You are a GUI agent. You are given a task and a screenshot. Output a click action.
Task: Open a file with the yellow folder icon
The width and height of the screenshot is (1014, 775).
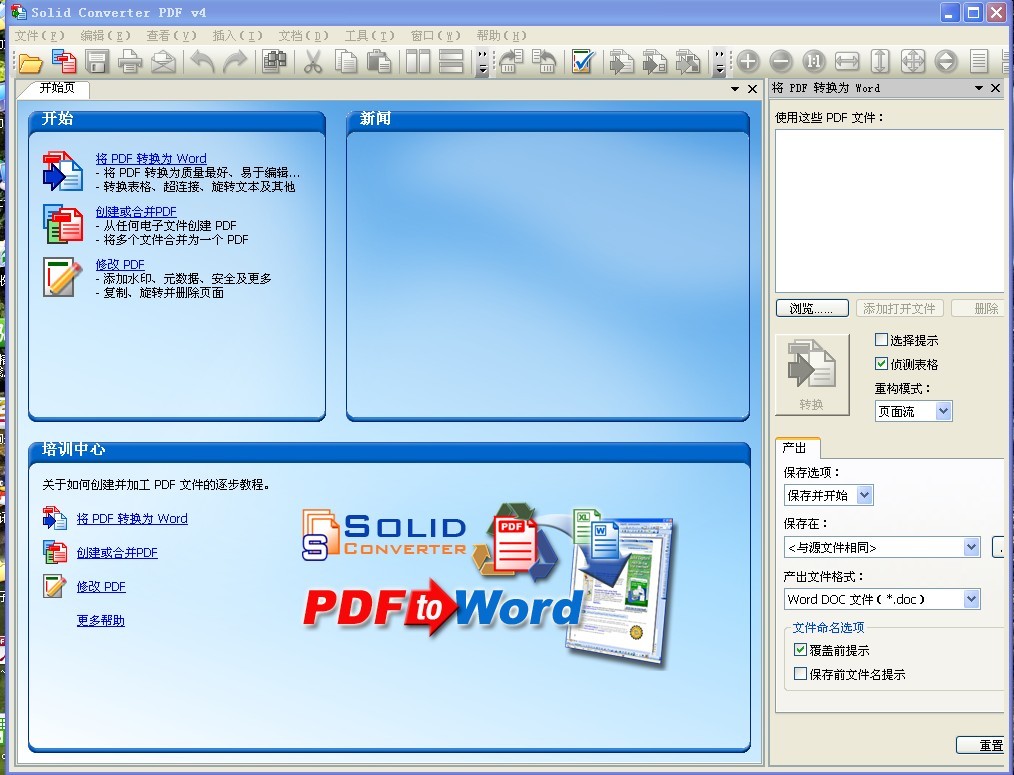[x=30, y=62]
